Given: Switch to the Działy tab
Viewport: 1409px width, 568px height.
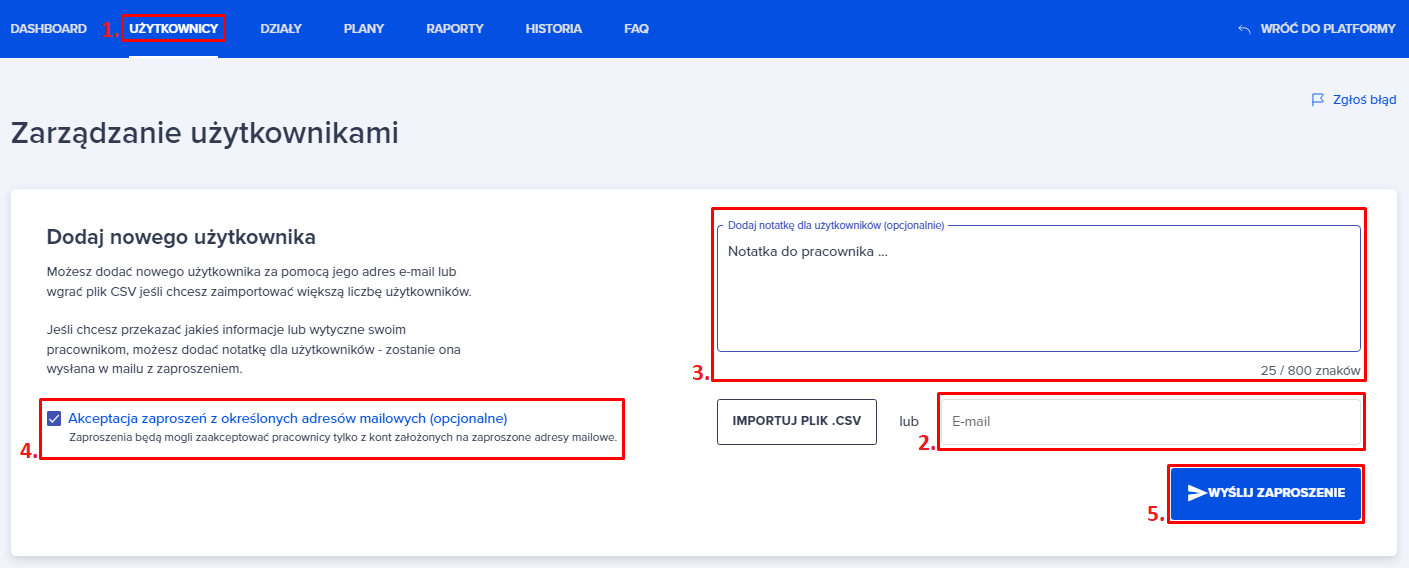Looking at the screenshot, I should click(x=281, y=29).
